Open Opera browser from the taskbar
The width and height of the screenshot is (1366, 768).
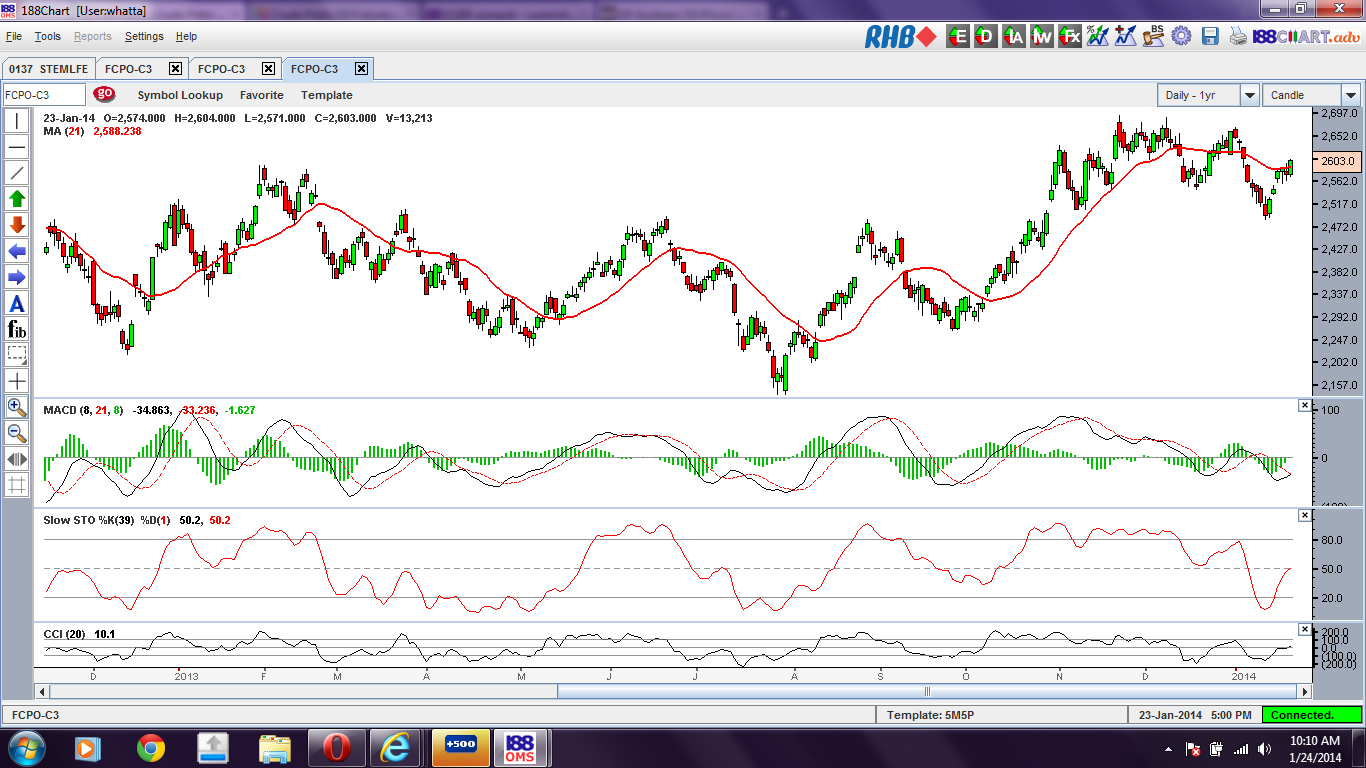pos(336,748)
